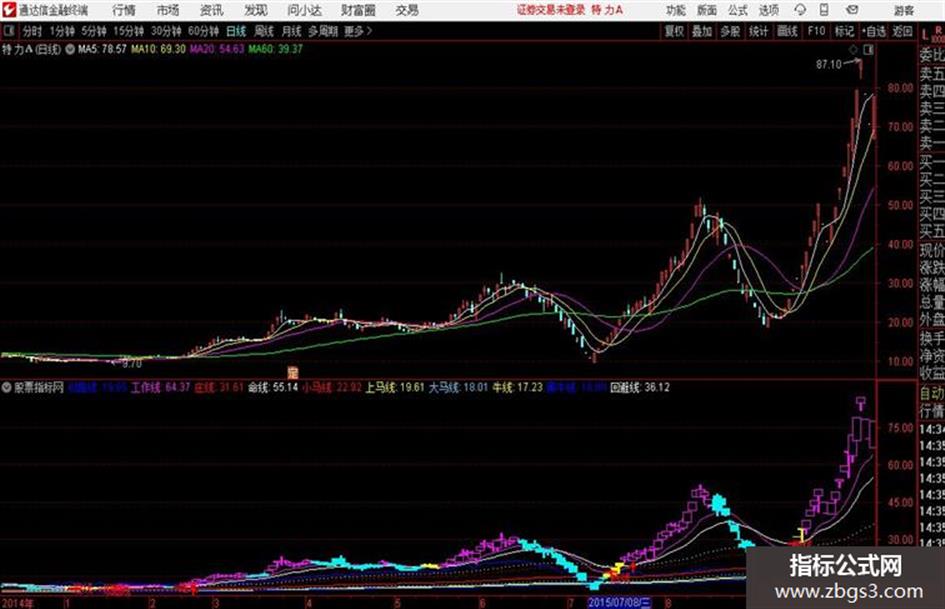Open the F10 company info button
The image size is (945, 609).
816,31
